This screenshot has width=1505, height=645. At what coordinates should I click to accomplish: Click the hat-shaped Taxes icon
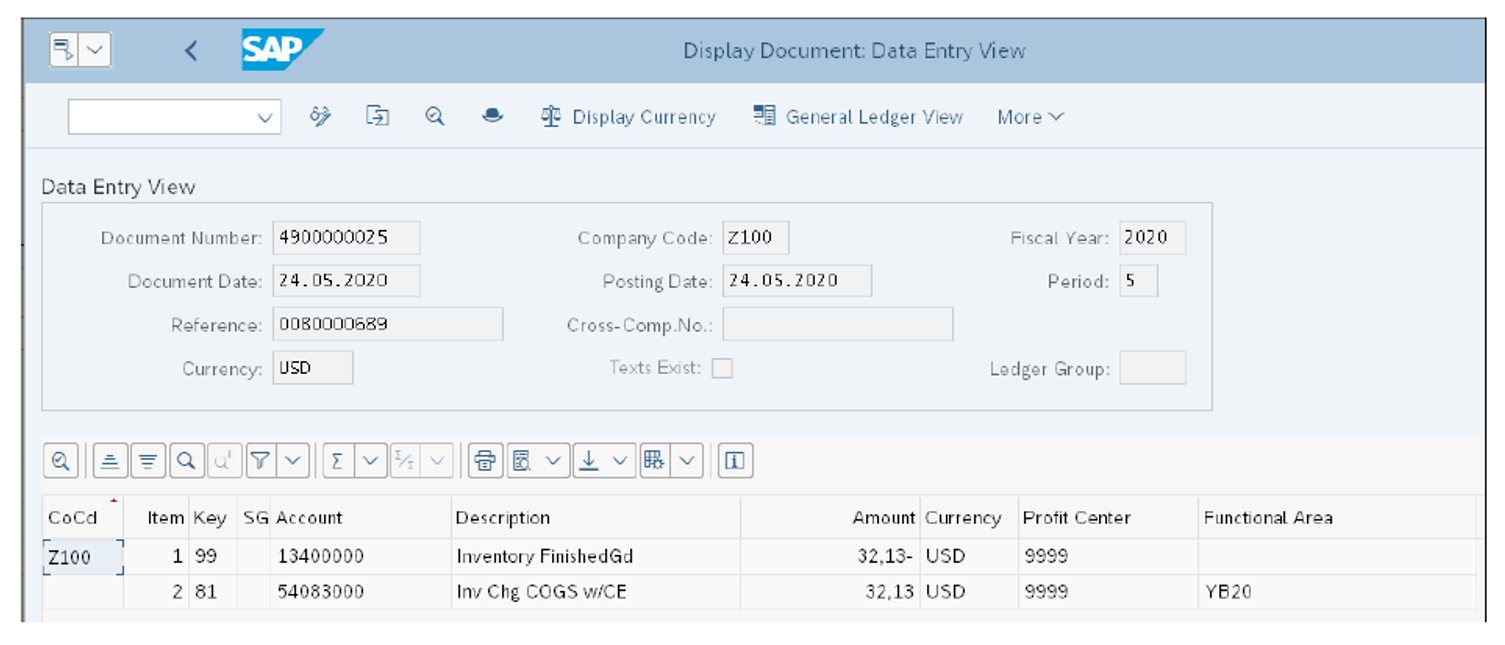click(x=491, y=117)
